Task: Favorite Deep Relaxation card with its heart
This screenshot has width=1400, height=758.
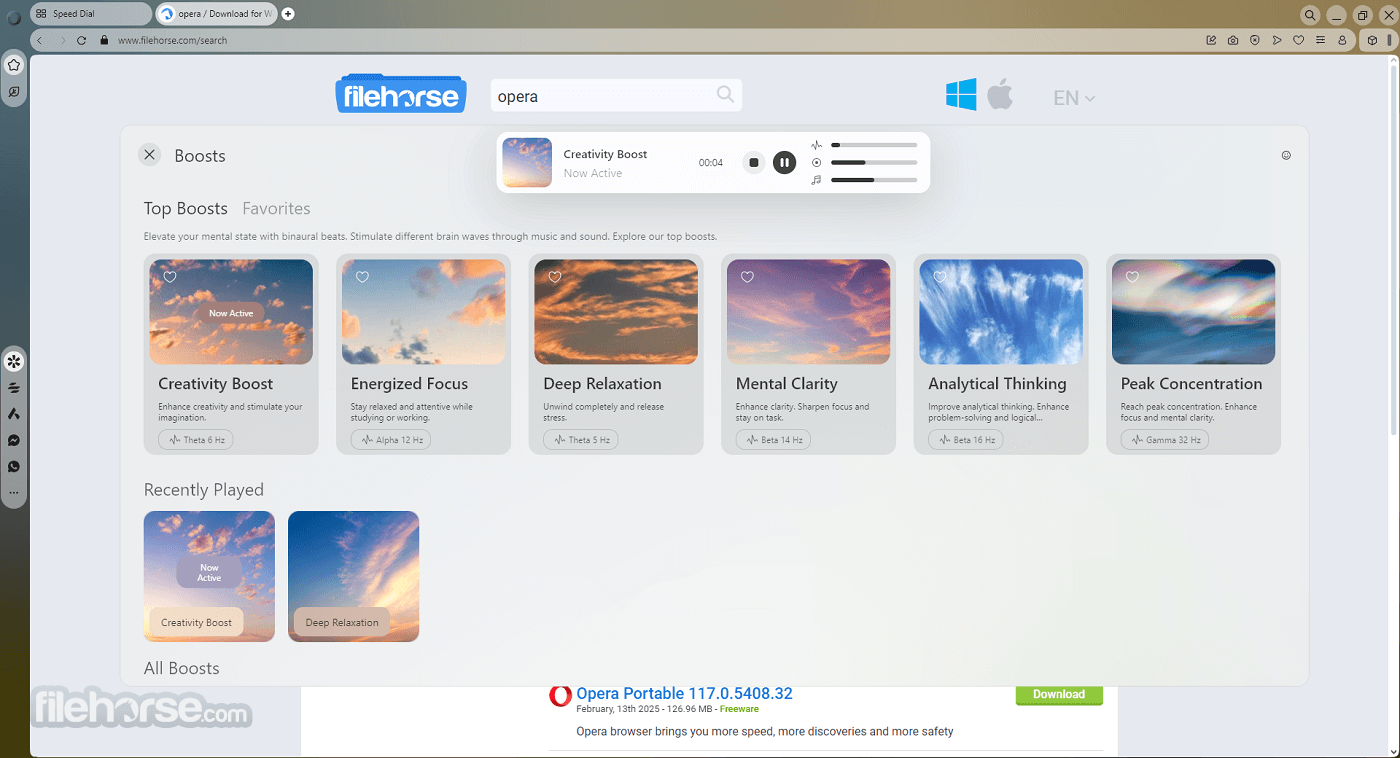Action: [x=555, y=277]
